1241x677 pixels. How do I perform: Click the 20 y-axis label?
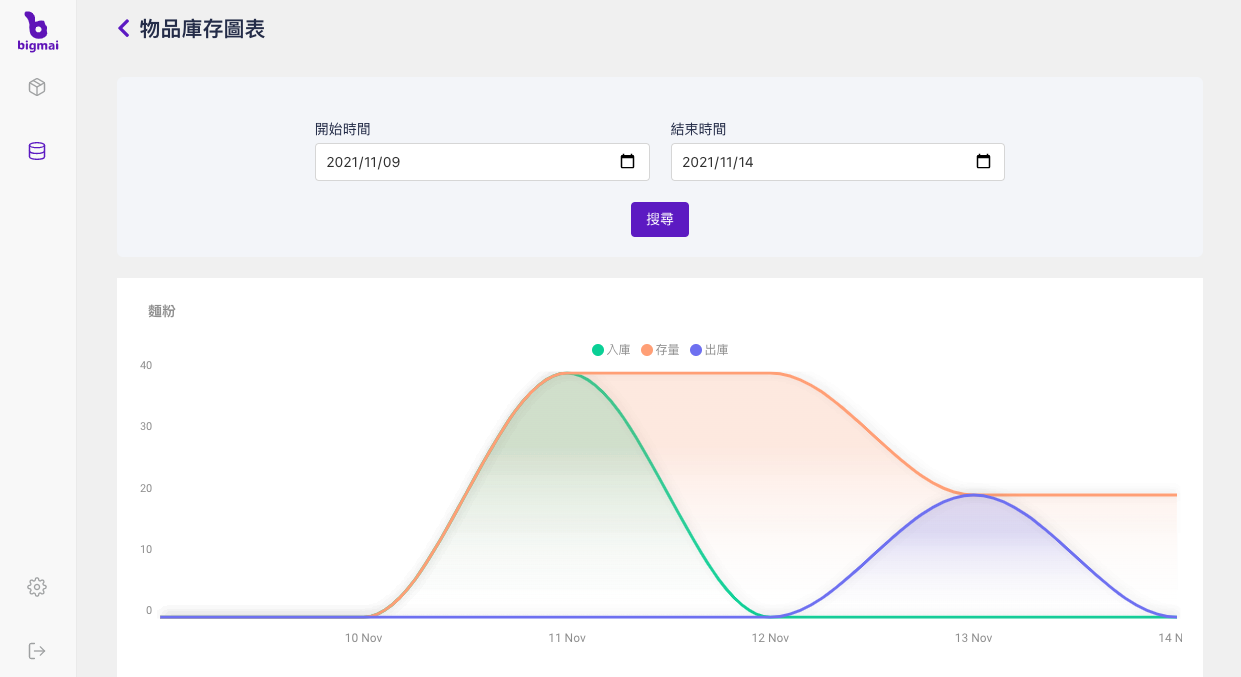point(146,488)
